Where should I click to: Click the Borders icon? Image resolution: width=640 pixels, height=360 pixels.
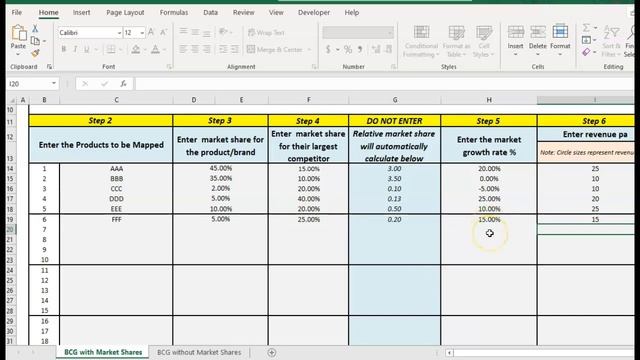pos(111,50)
